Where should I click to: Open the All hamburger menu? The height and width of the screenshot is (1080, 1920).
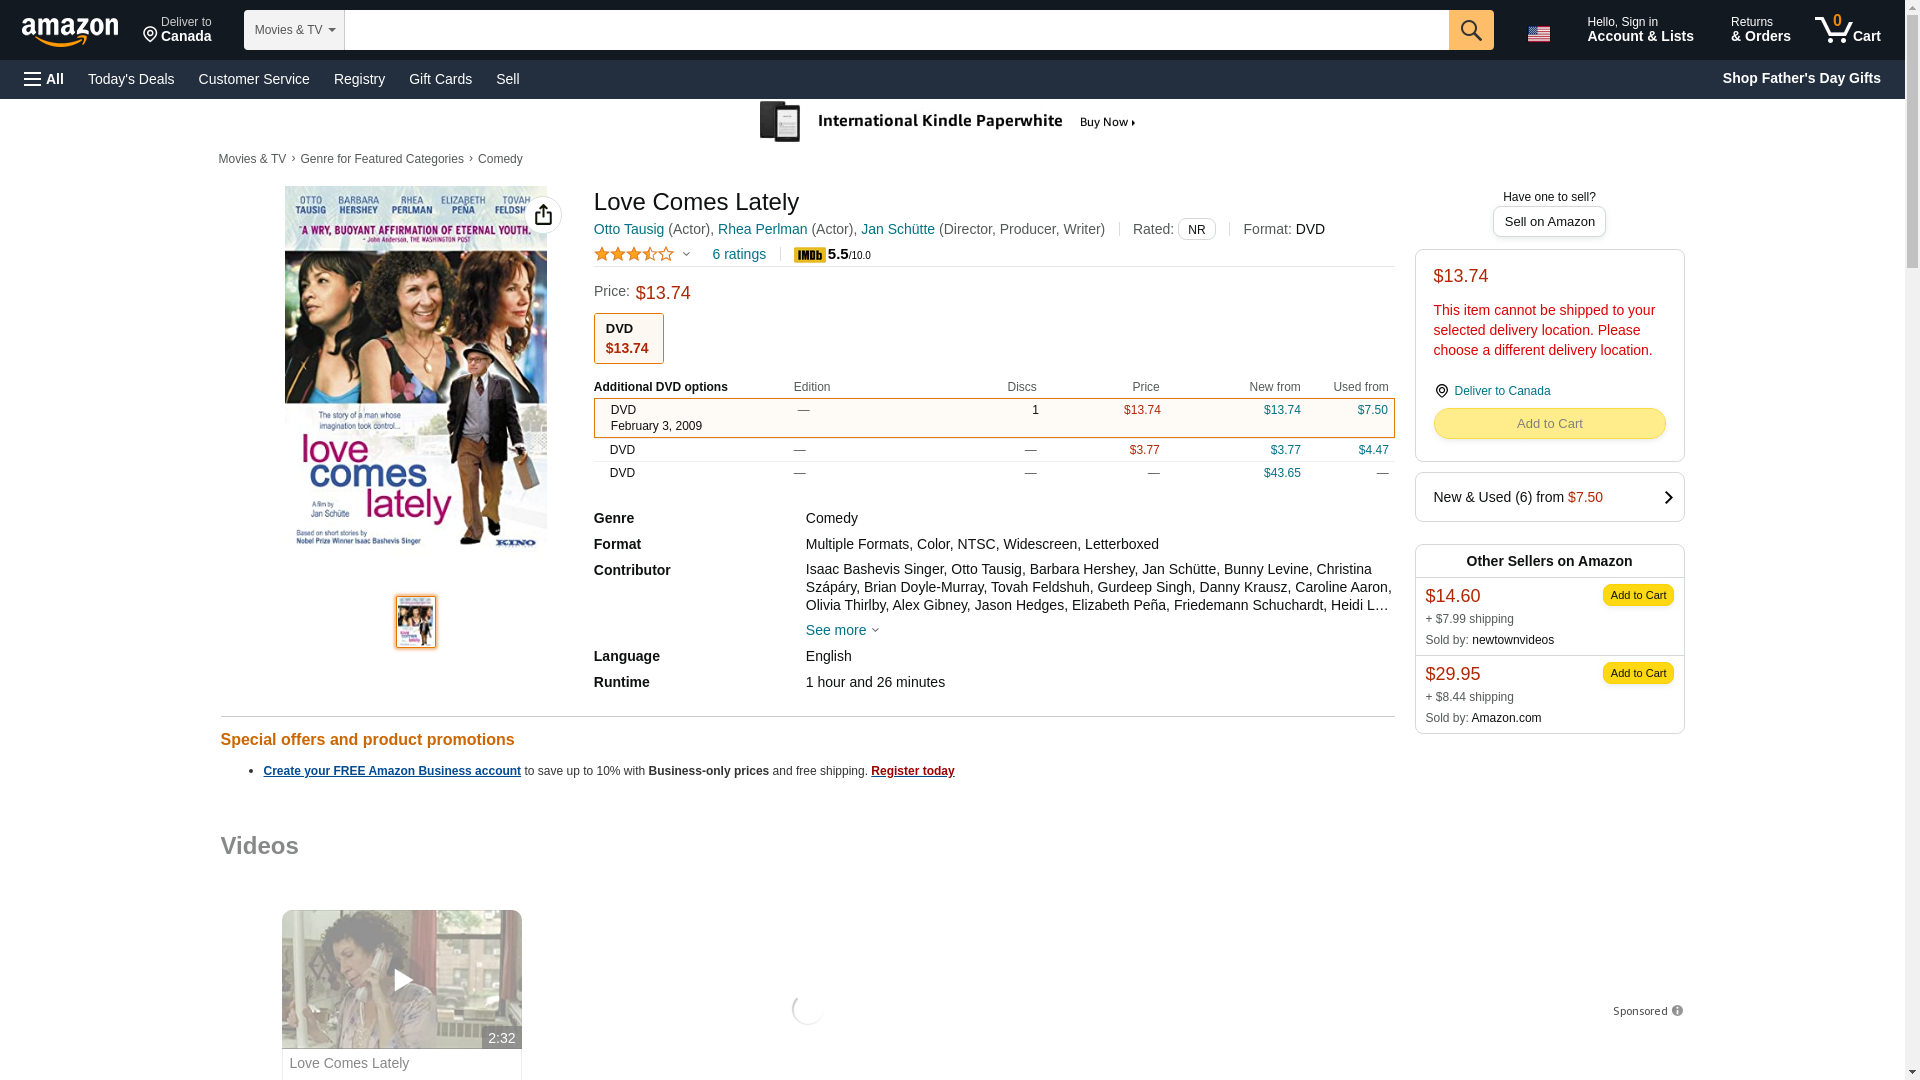[44, 79]
